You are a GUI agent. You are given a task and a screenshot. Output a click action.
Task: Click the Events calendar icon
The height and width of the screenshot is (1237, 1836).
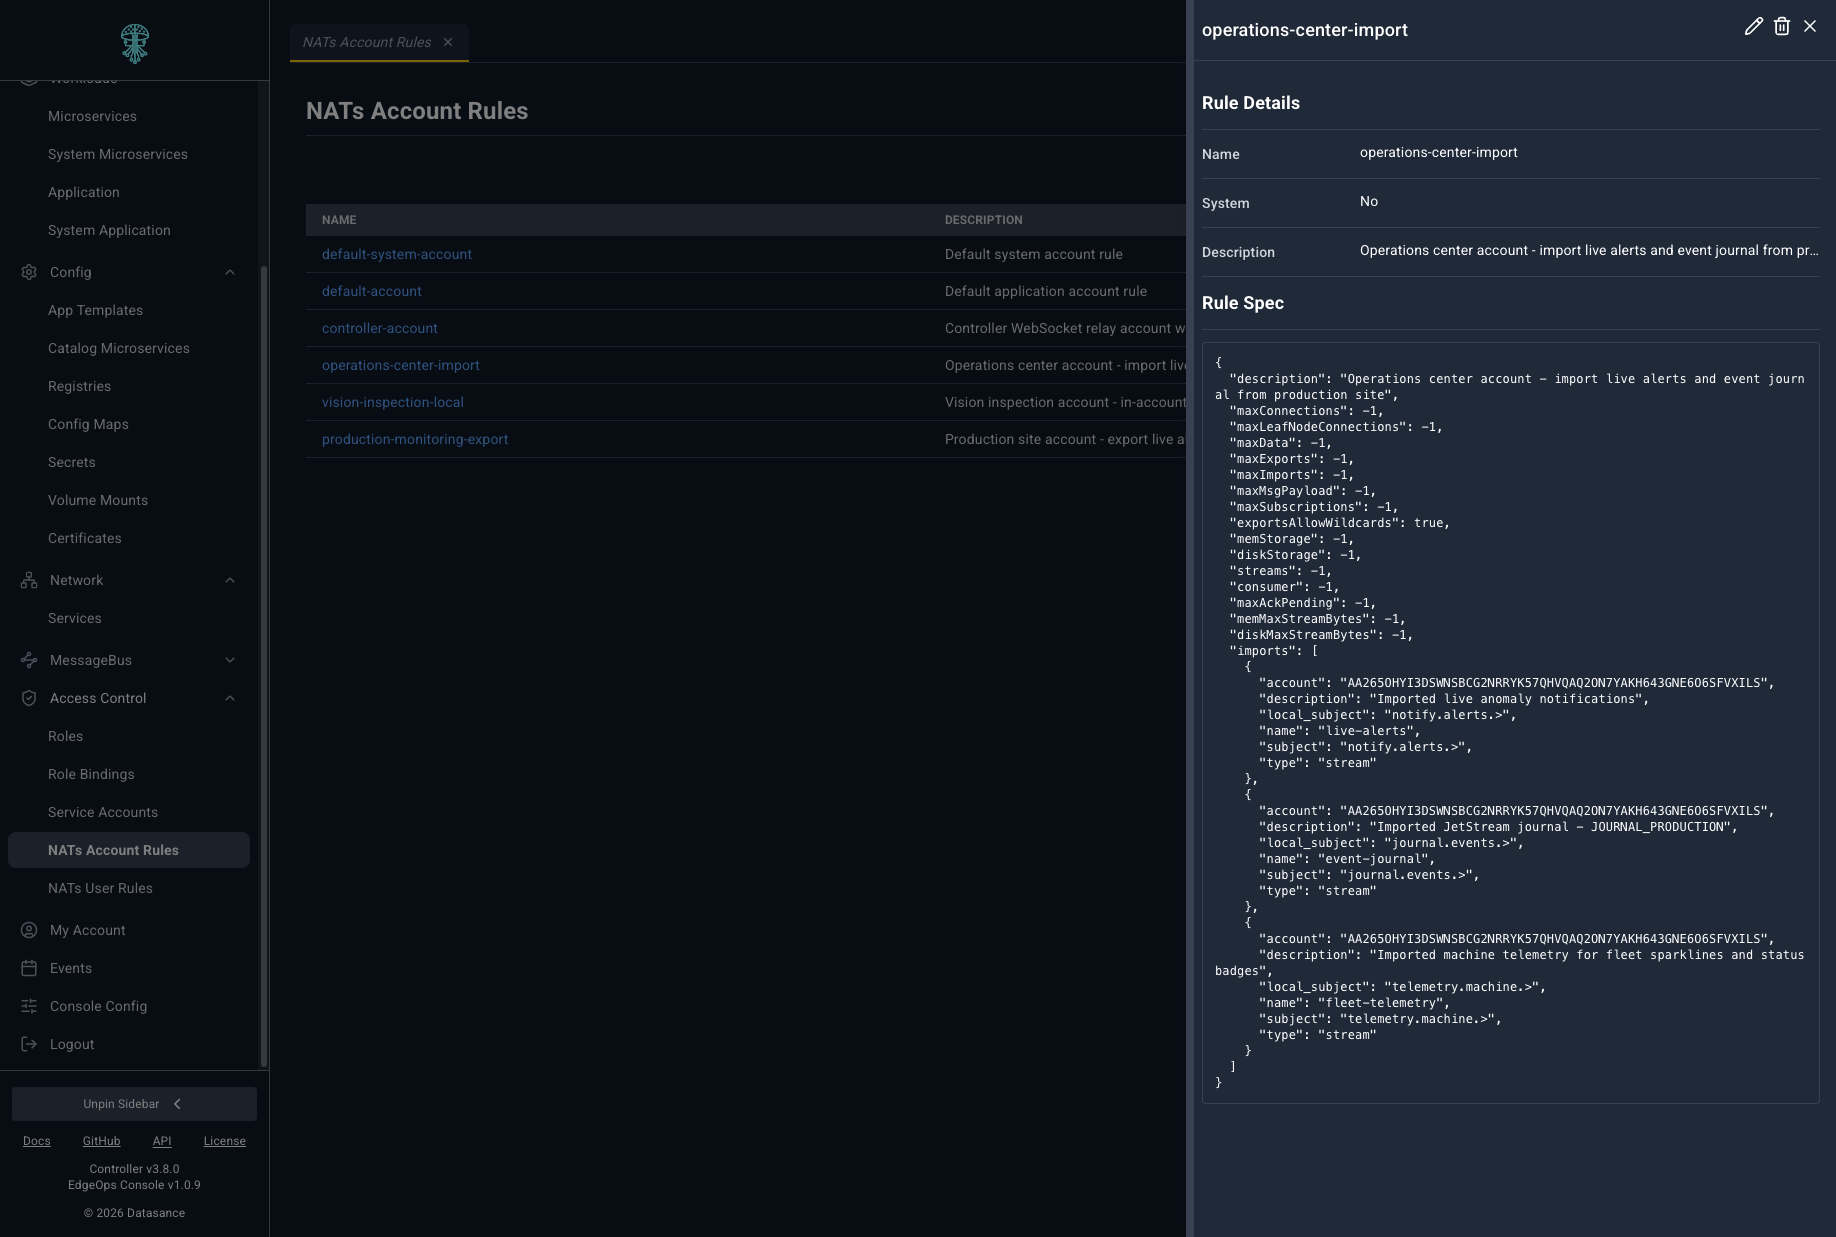[x=29, y=968]
